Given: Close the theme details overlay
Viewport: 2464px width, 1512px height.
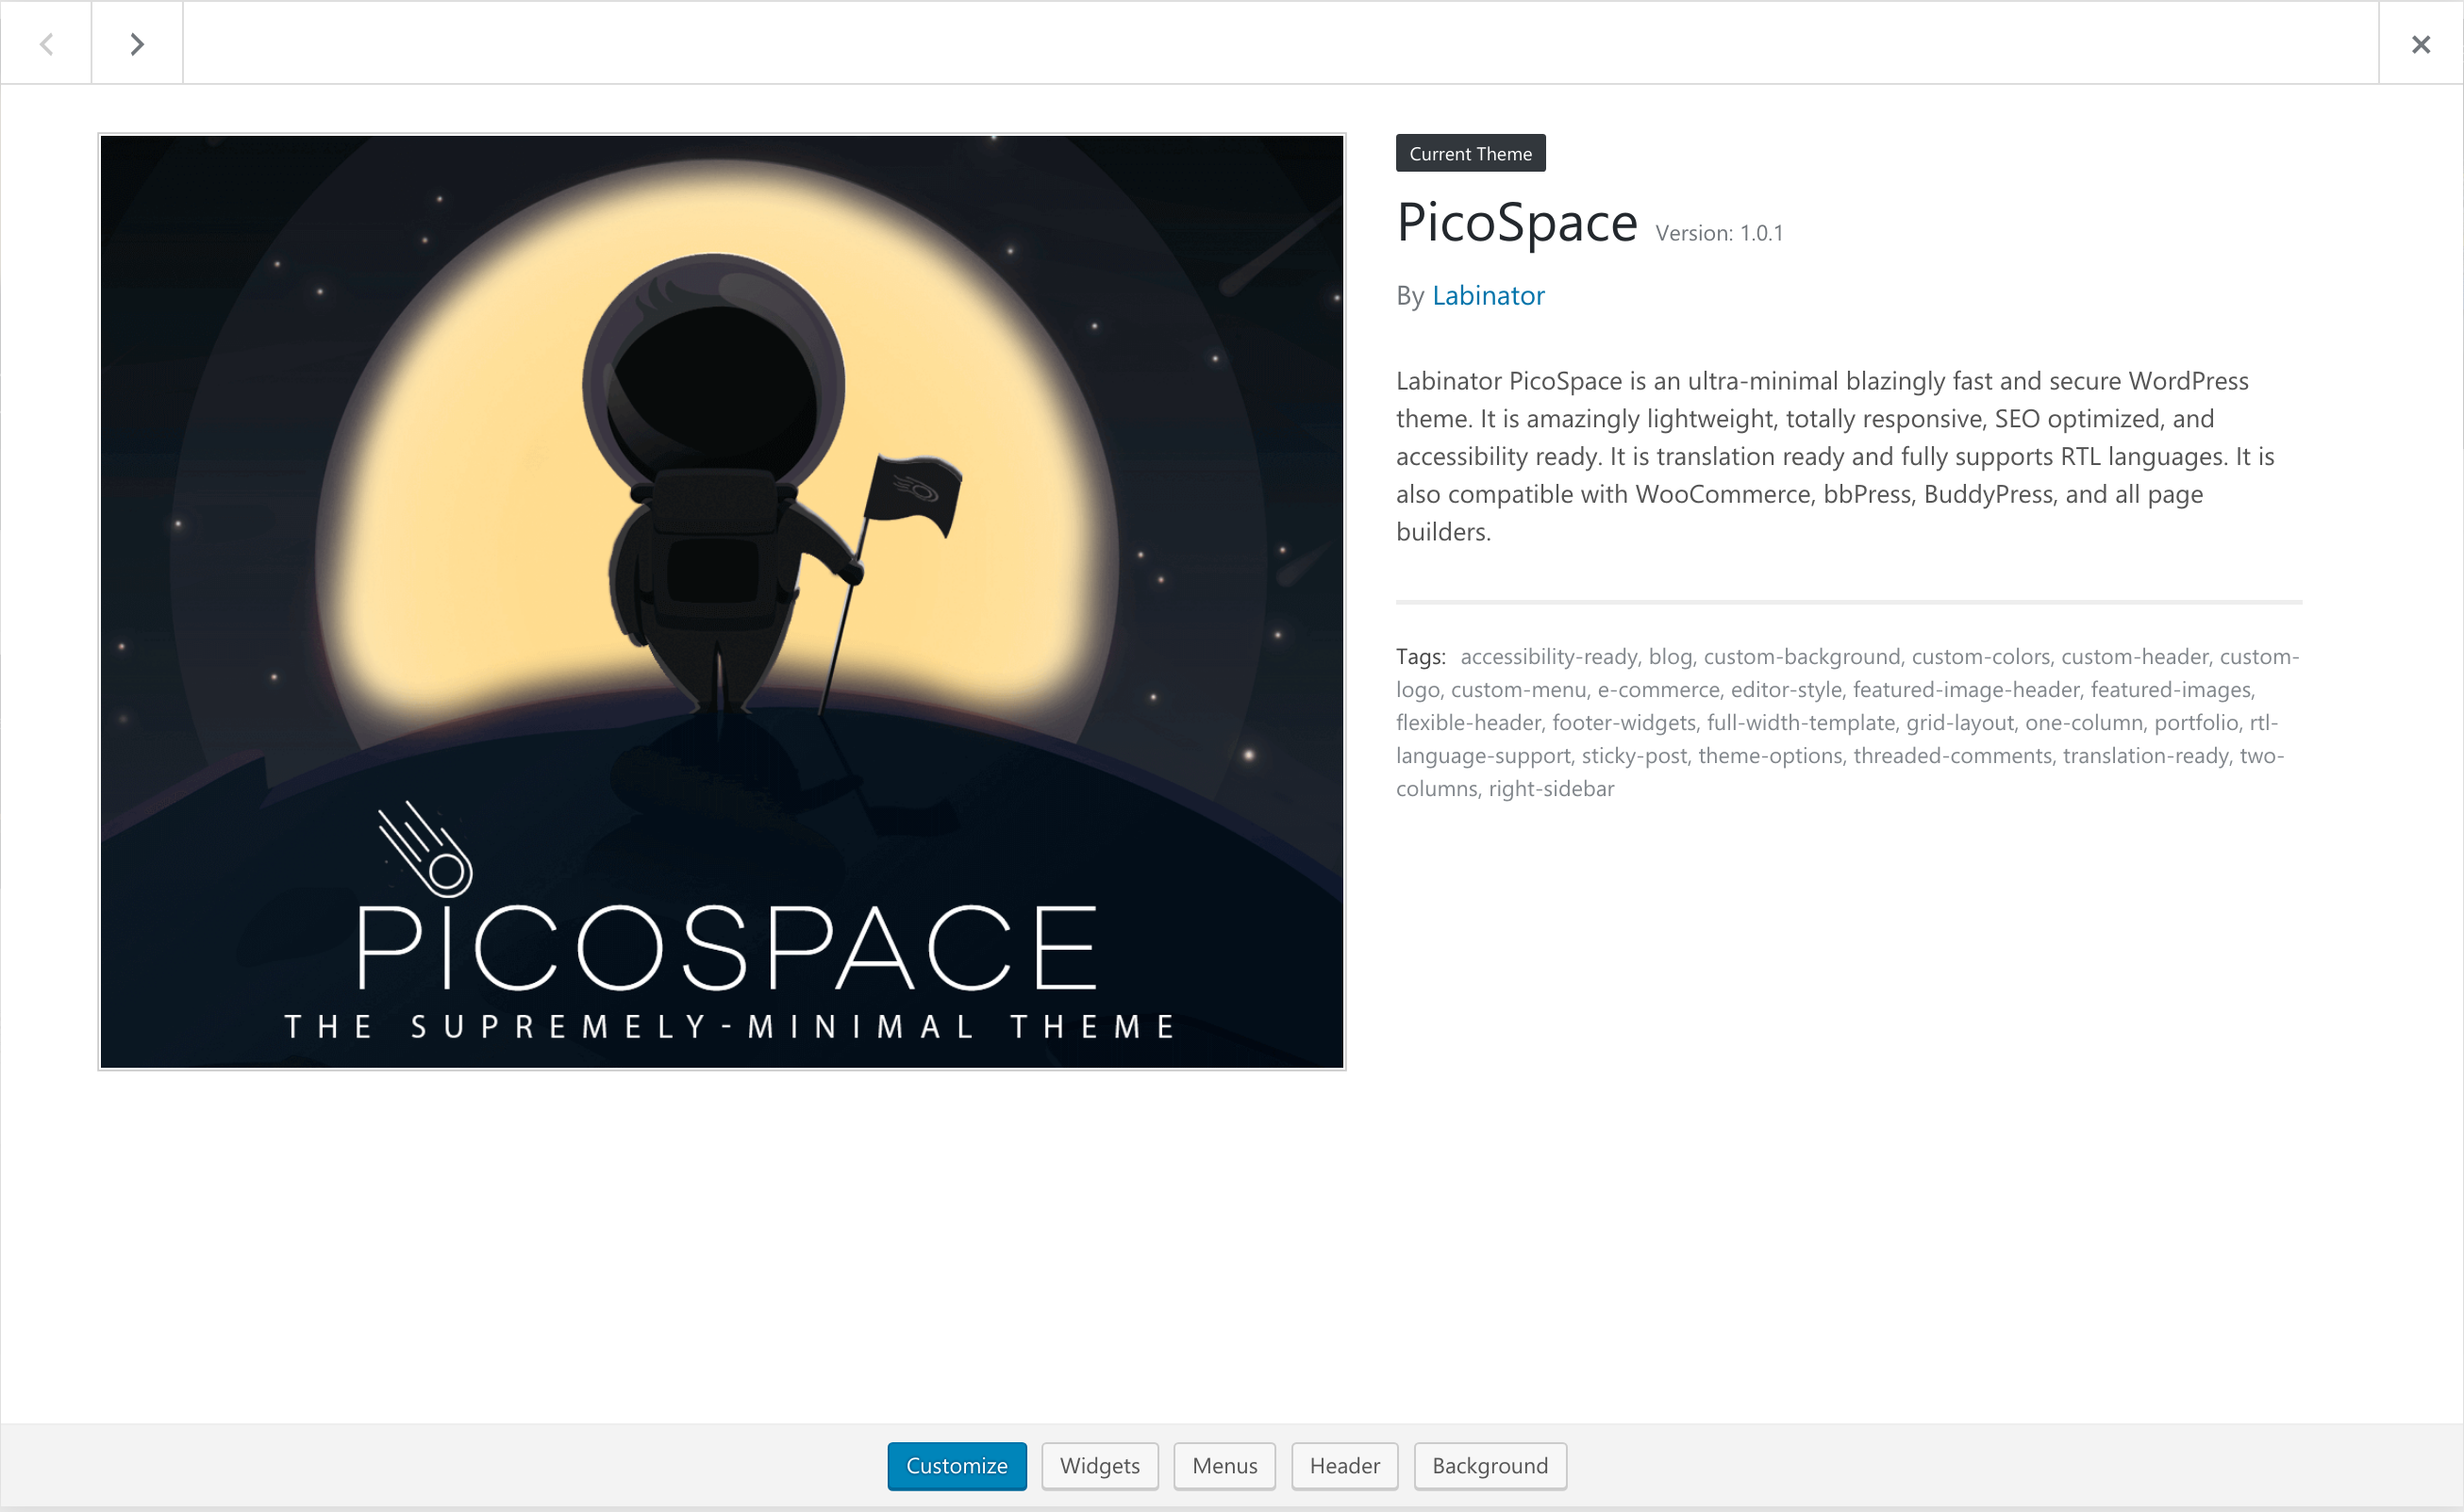Looking at the screenshot, I should (2420, 43).
